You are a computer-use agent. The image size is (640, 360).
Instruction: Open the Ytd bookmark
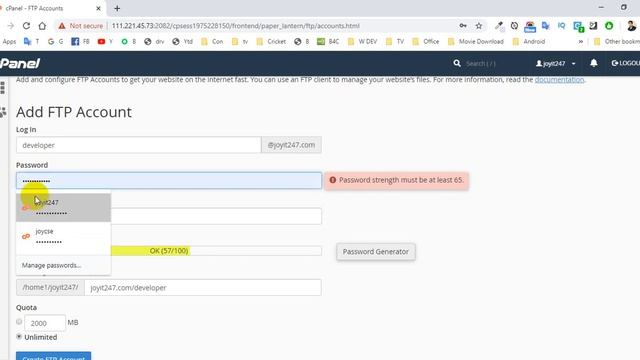(x=182, y=41)
